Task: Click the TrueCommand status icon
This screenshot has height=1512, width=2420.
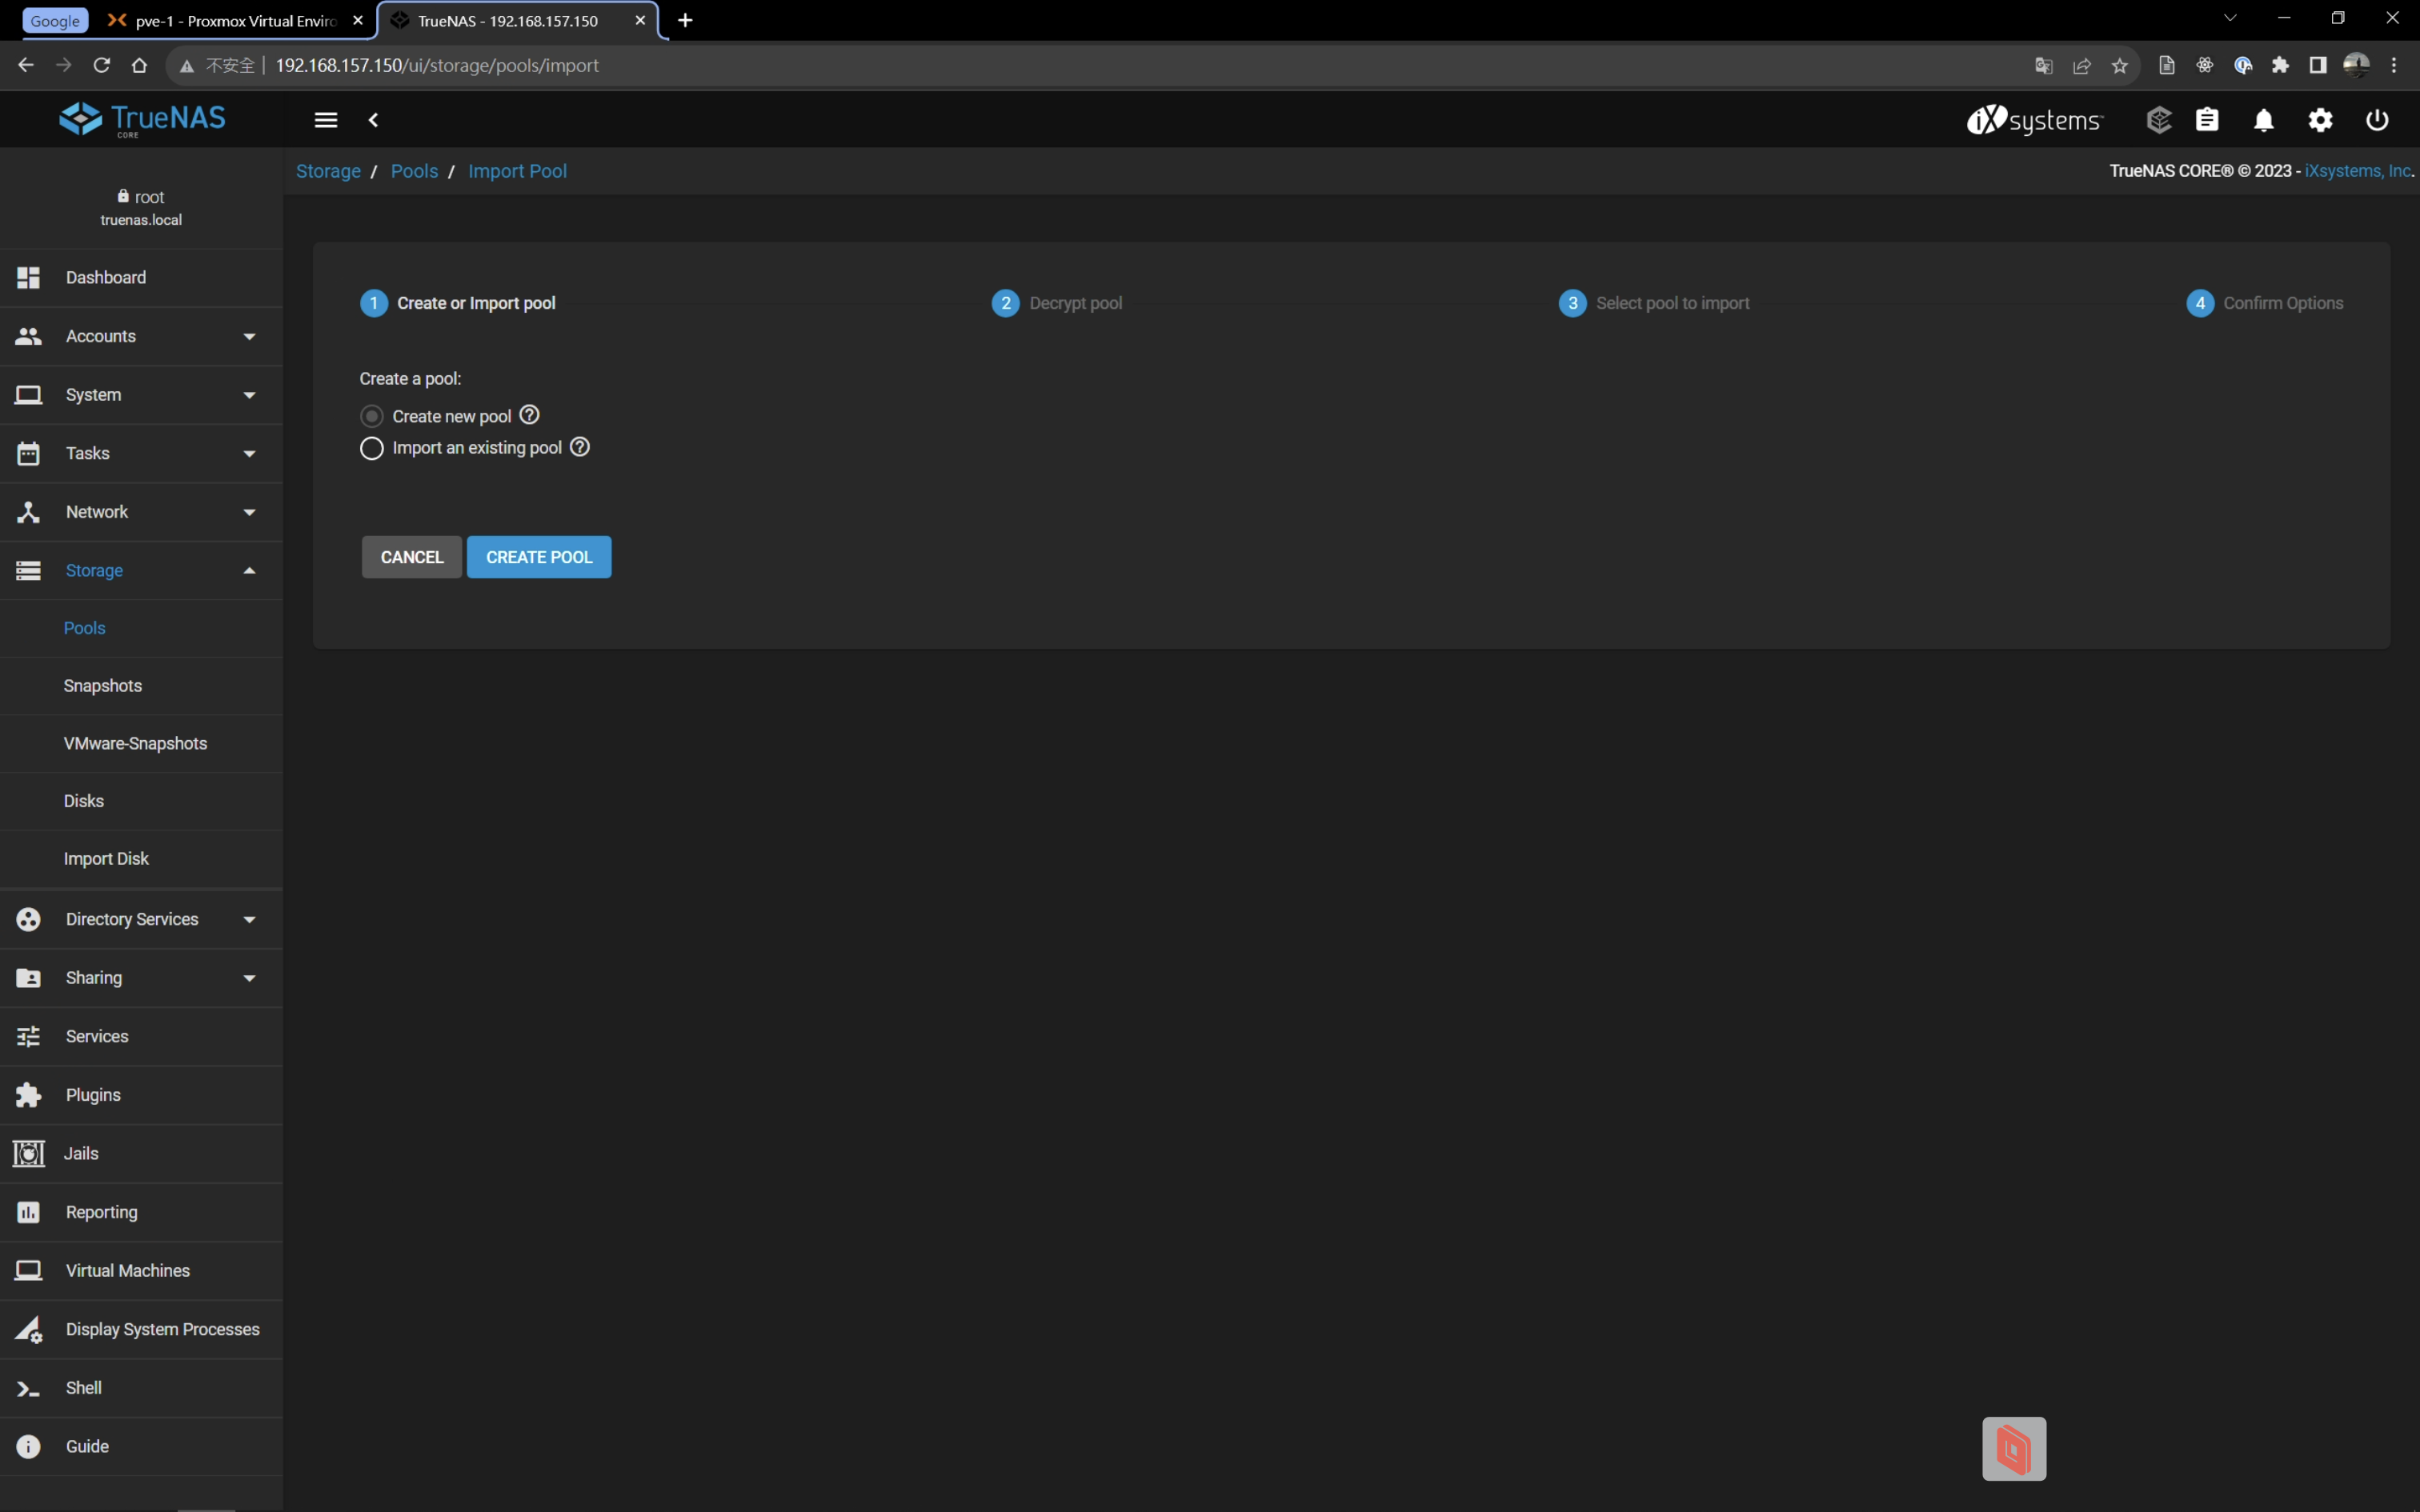Action: (2158, 120)
